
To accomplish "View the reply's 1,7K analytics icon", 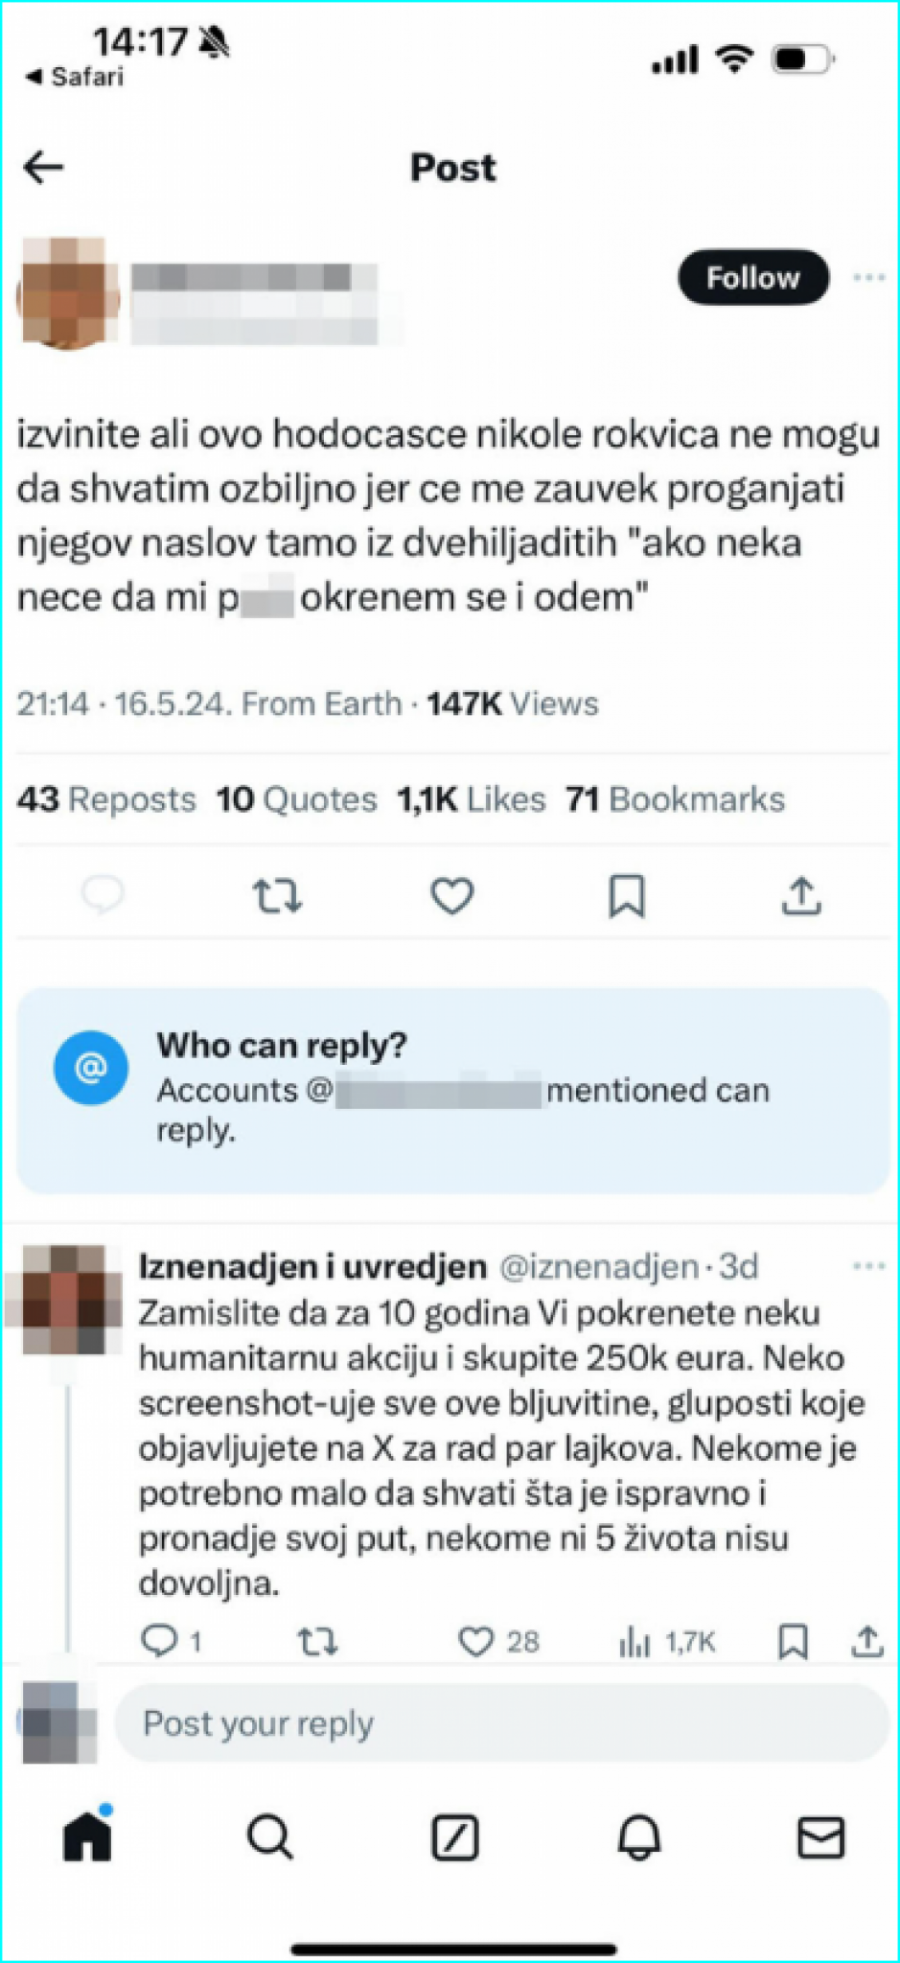I will point(635,1641).
